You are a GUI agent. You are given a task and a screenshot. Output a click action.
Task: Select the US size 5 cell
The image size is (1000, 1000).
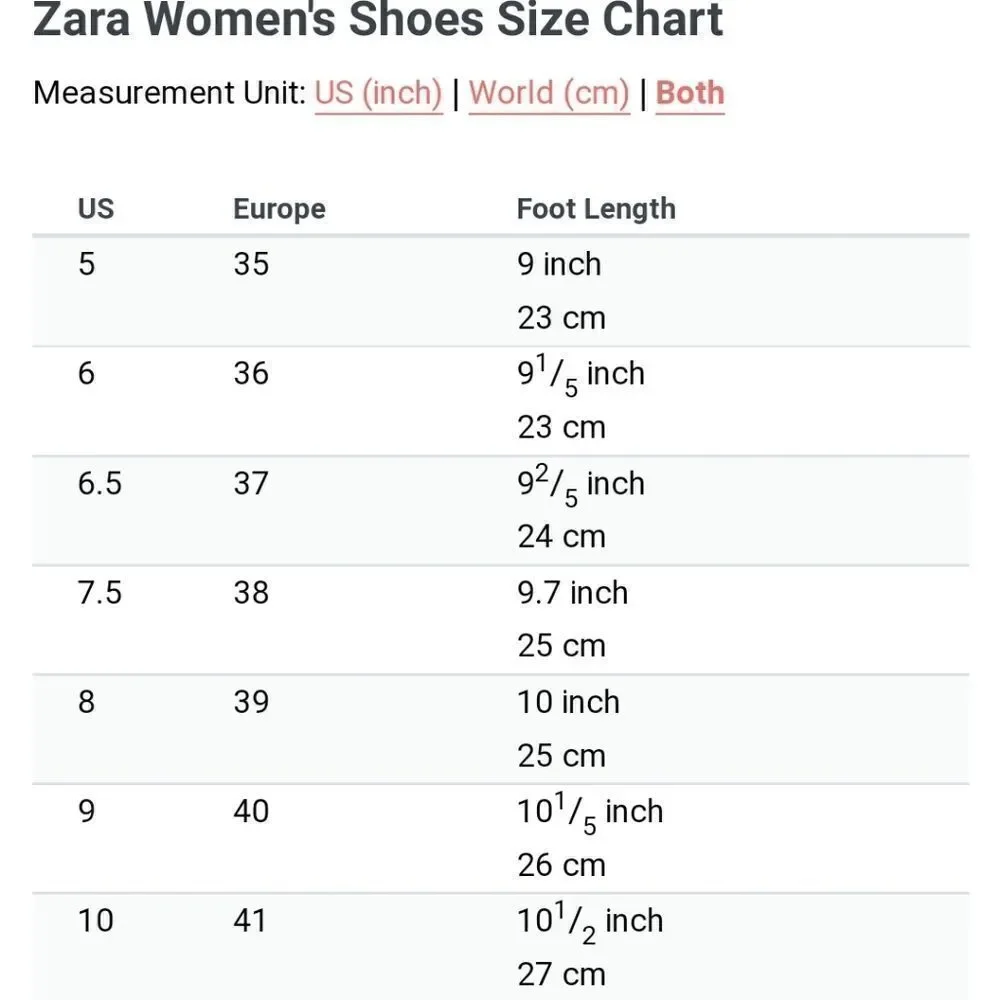87,264
